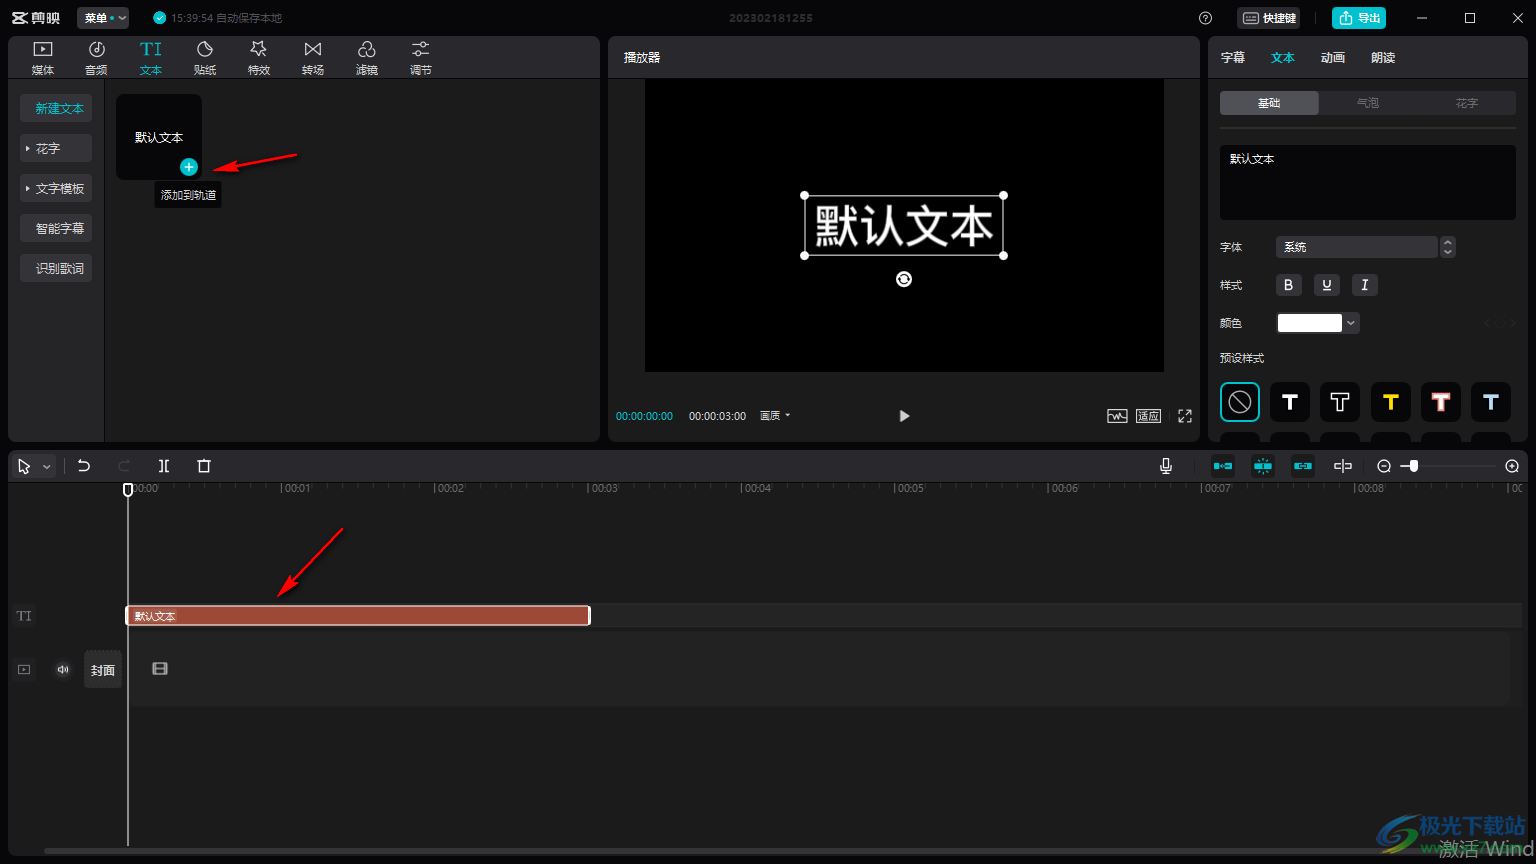The height and width of the screenshot is (864, 1536).
Task: Click the redo arrow in timeline toolbar
Action: tap(124, 466)
